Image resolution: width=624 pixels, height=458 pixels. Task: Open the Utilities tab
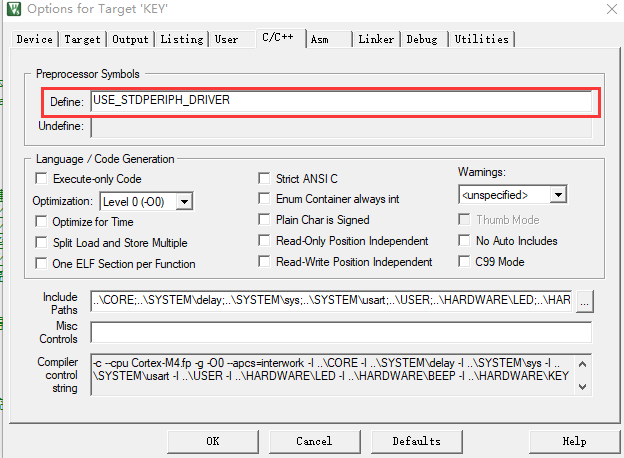482,39
